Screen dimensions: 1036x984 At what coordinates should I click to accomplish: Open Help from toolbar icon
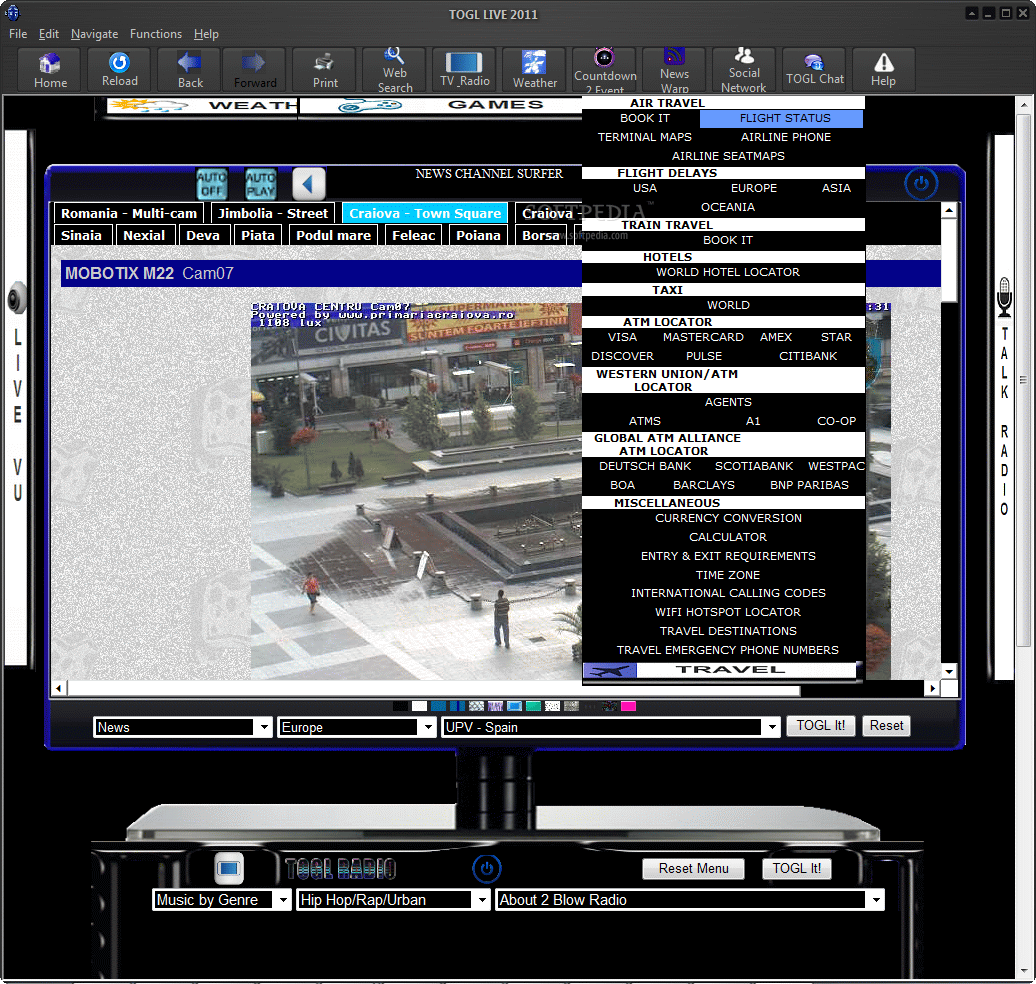(x=883, y=69)
